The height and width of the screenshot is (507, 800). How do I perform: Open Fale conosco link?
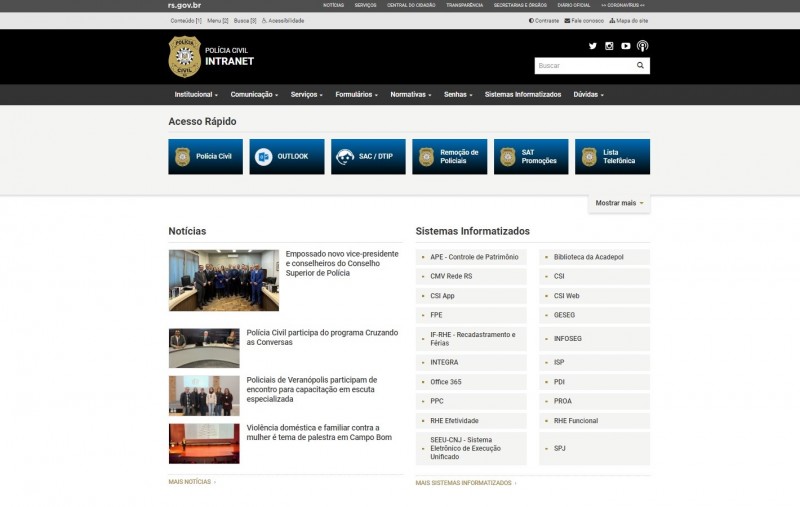(584, 21)
